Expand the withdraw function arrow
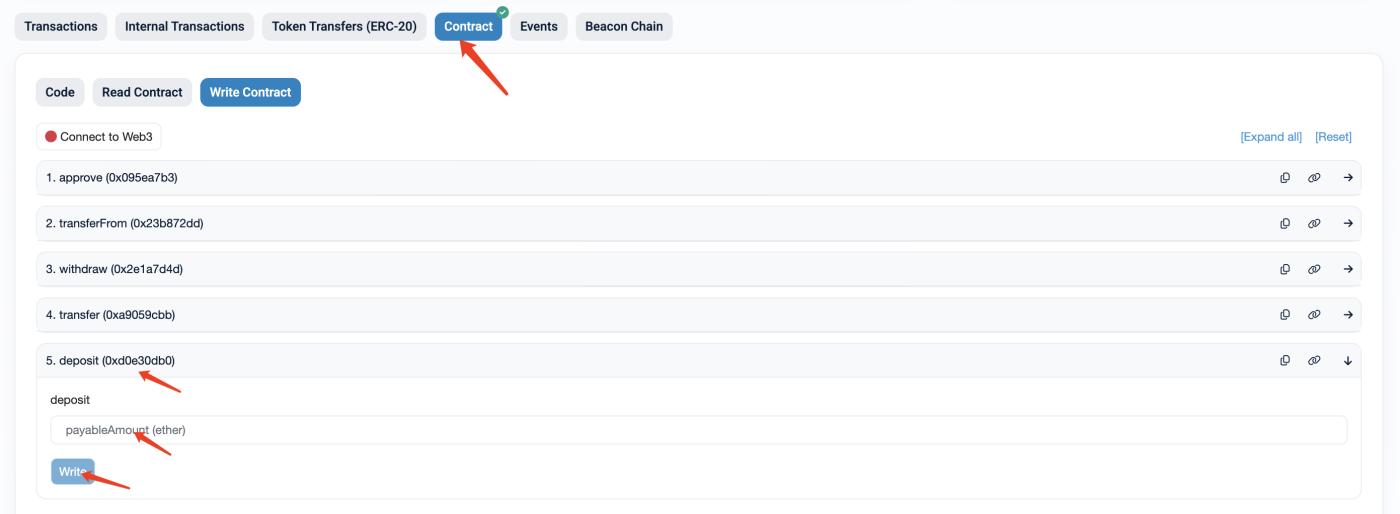This screenshot has height=514, width=1400. pyautogui.click(x=1347, y=269)
